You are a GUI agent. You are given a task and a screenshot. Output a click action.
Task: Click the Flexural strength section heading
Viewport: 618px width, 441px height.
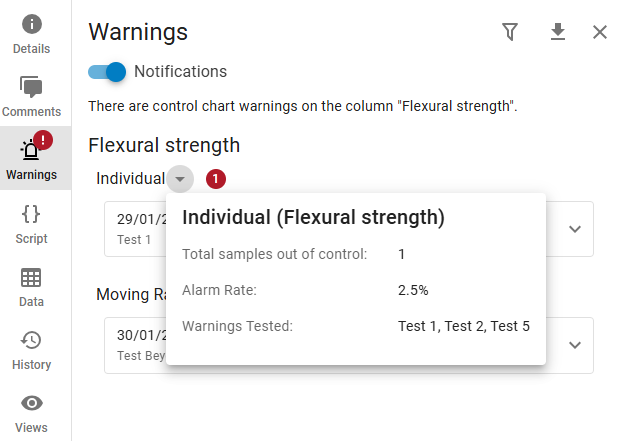pos(164,145)
